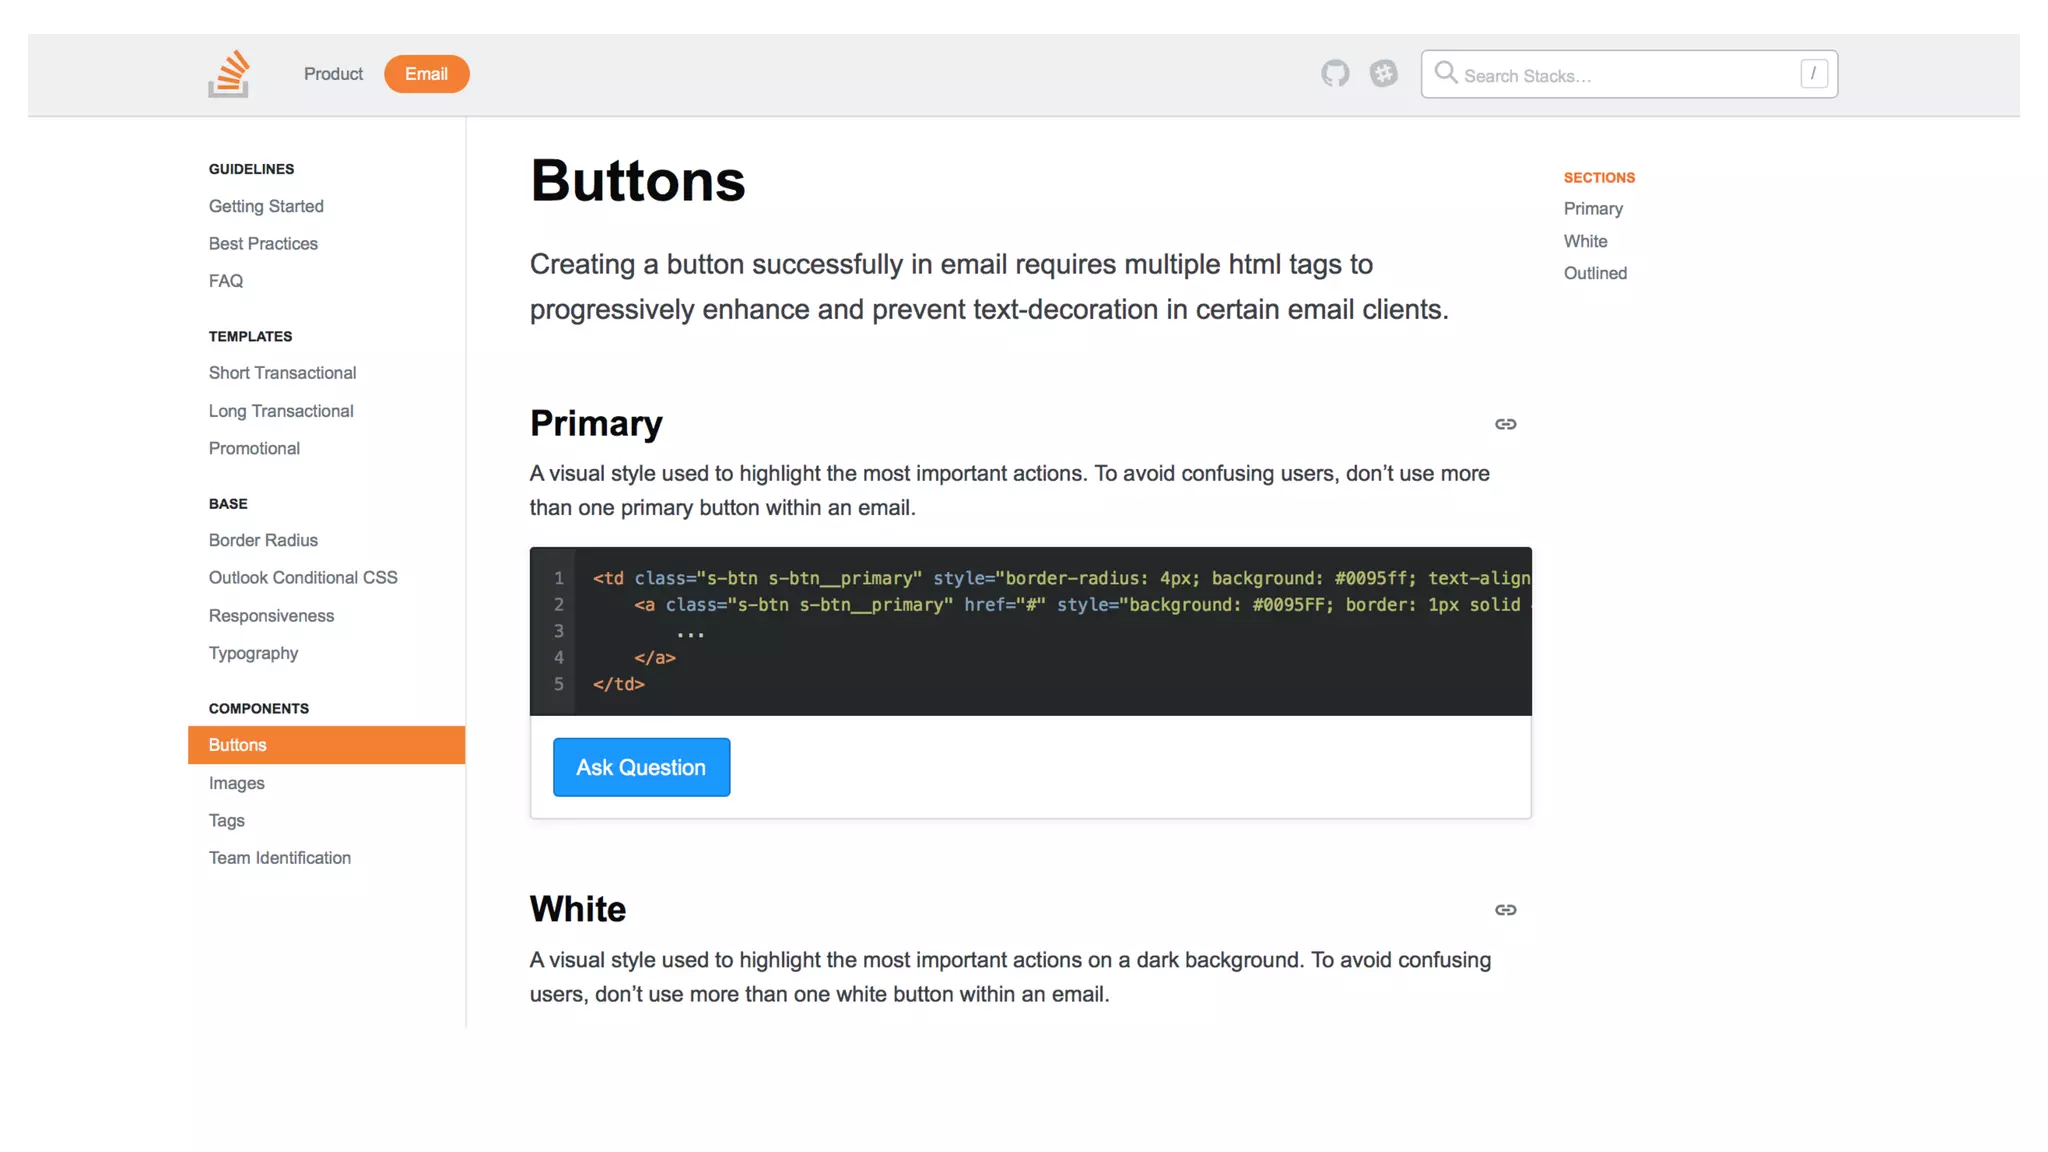The image size is (2048, 1152).
Task: Select Buttons in the Components menu
Action: tap(238, 745)
